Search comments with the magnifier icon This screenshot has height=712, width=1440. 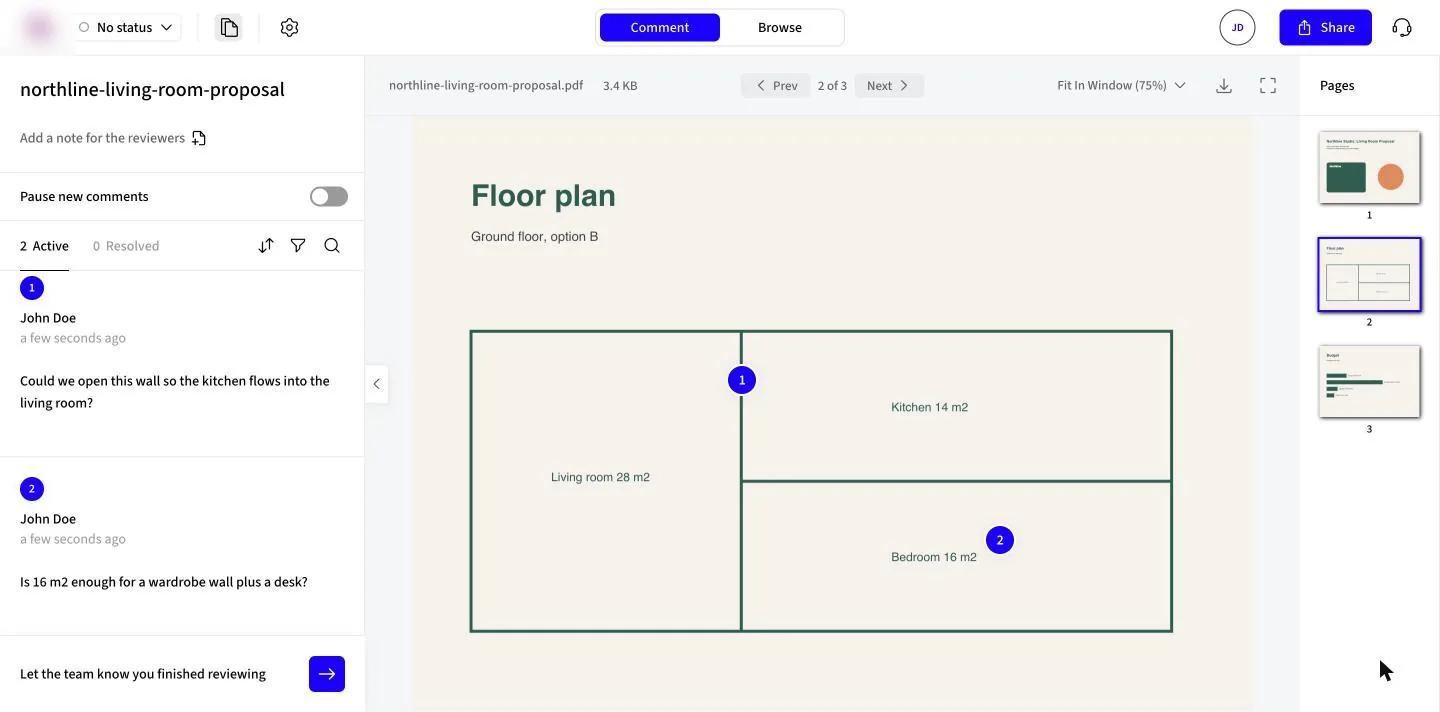coord(332,246)
